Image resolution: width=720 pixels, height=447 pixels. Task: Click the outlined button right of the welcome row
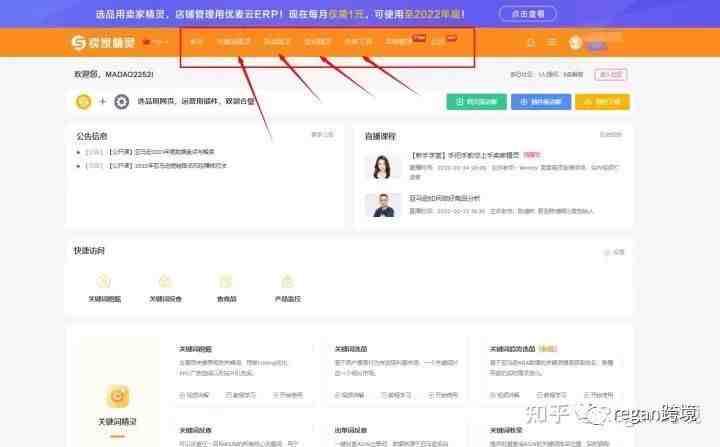point(611,74)
